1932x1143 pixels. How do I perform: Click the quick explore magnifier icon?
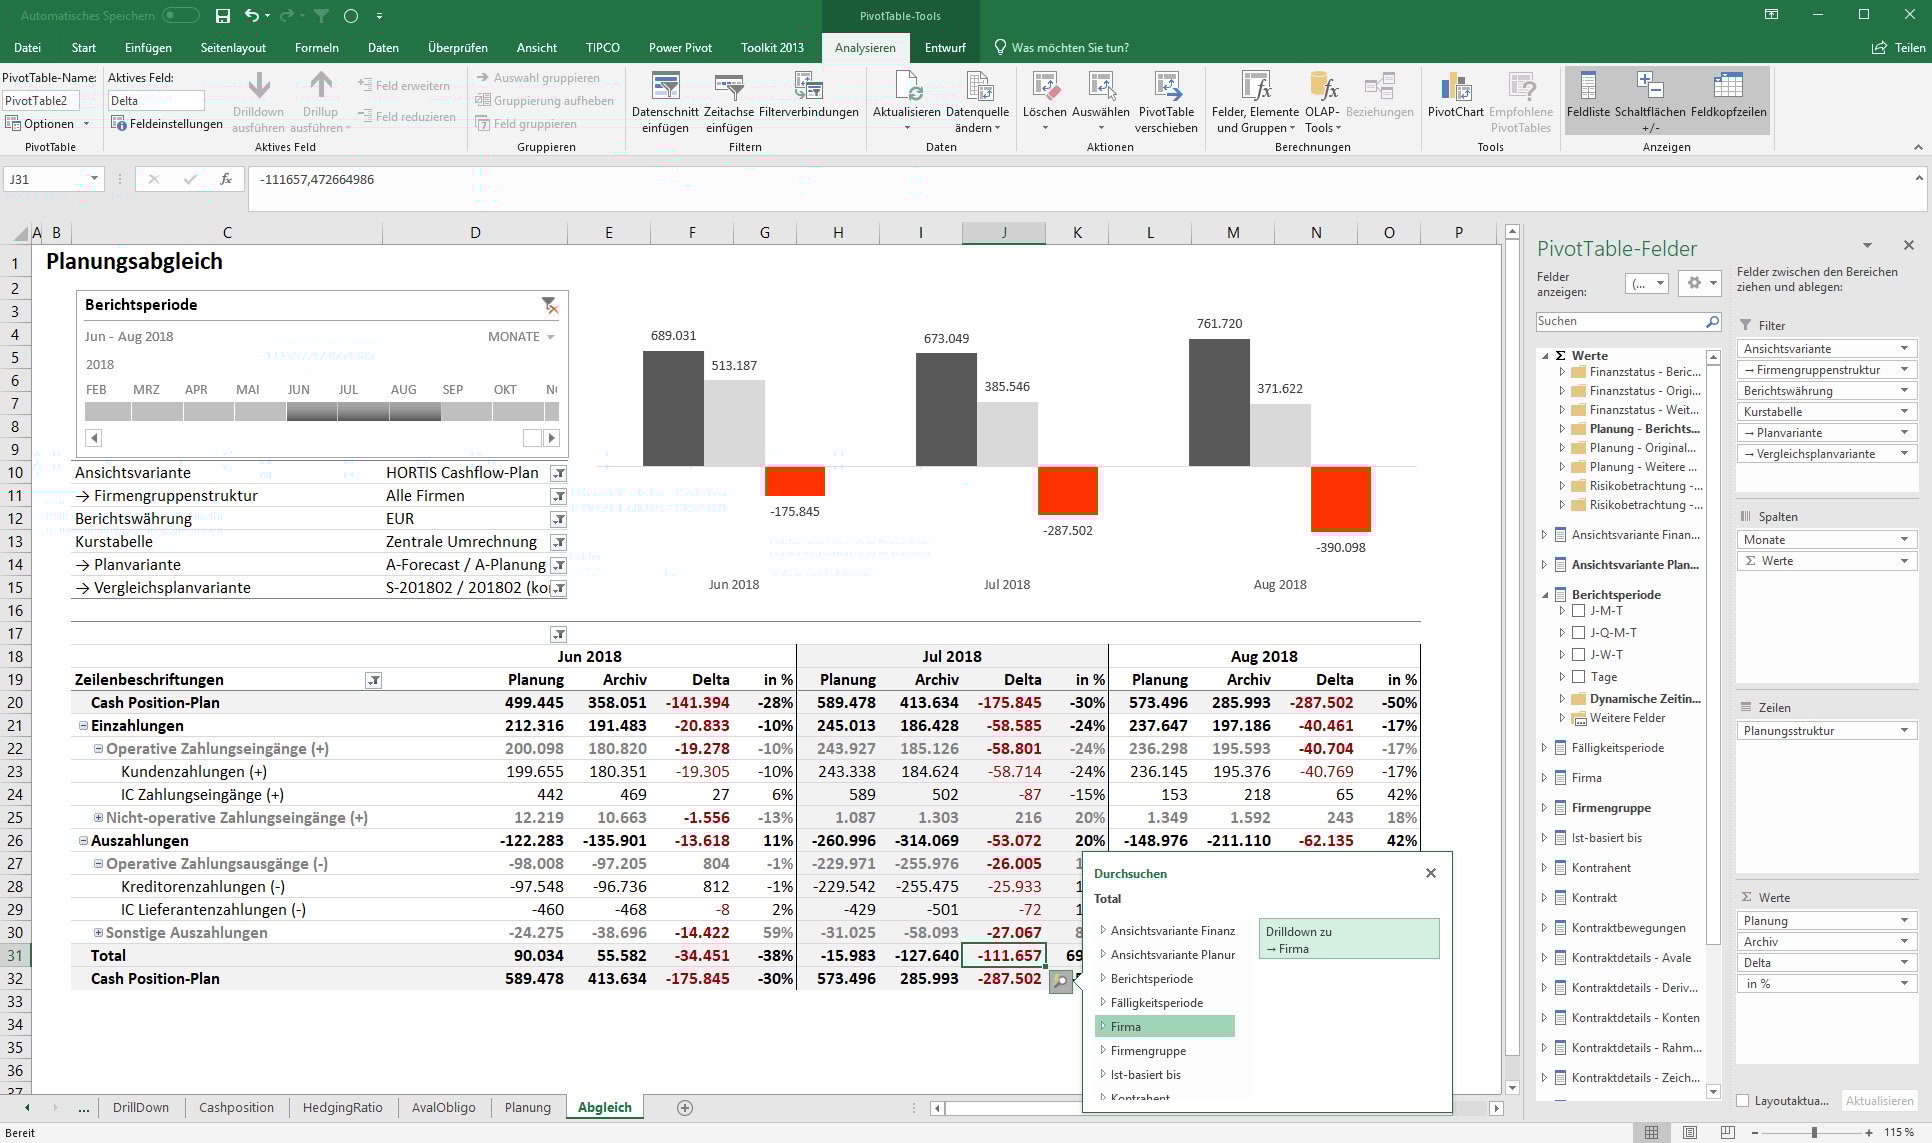click(x=1060, y=982)
